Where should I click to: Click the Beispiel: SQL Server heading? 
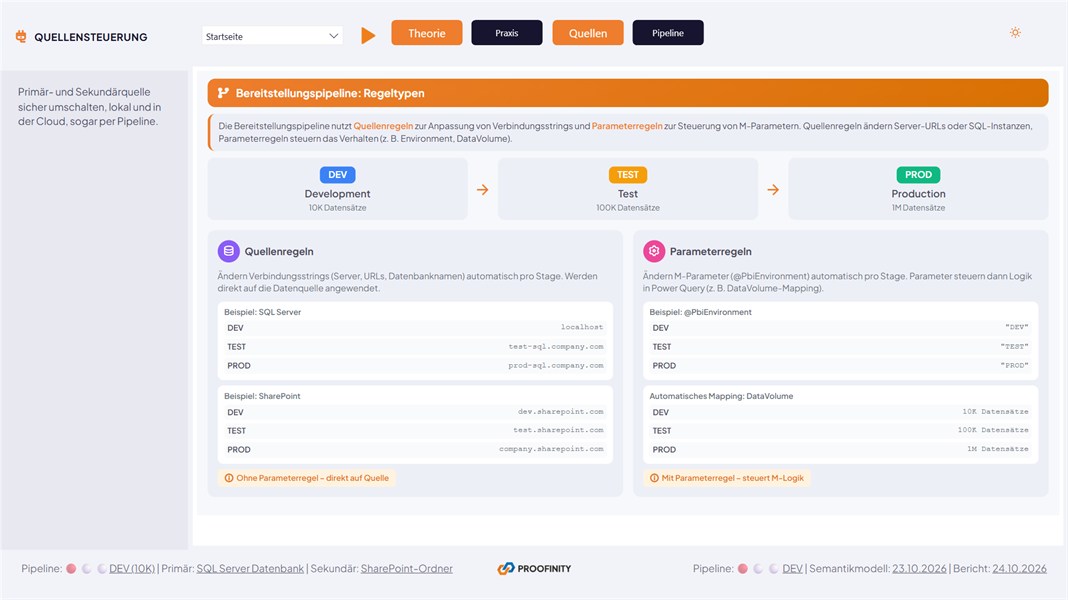pyautogui.click(x=262, y=312)
